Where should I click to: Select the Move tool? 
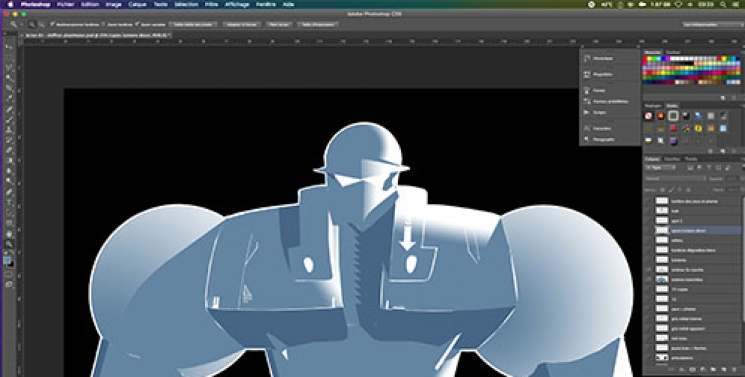tap(9, 48)
